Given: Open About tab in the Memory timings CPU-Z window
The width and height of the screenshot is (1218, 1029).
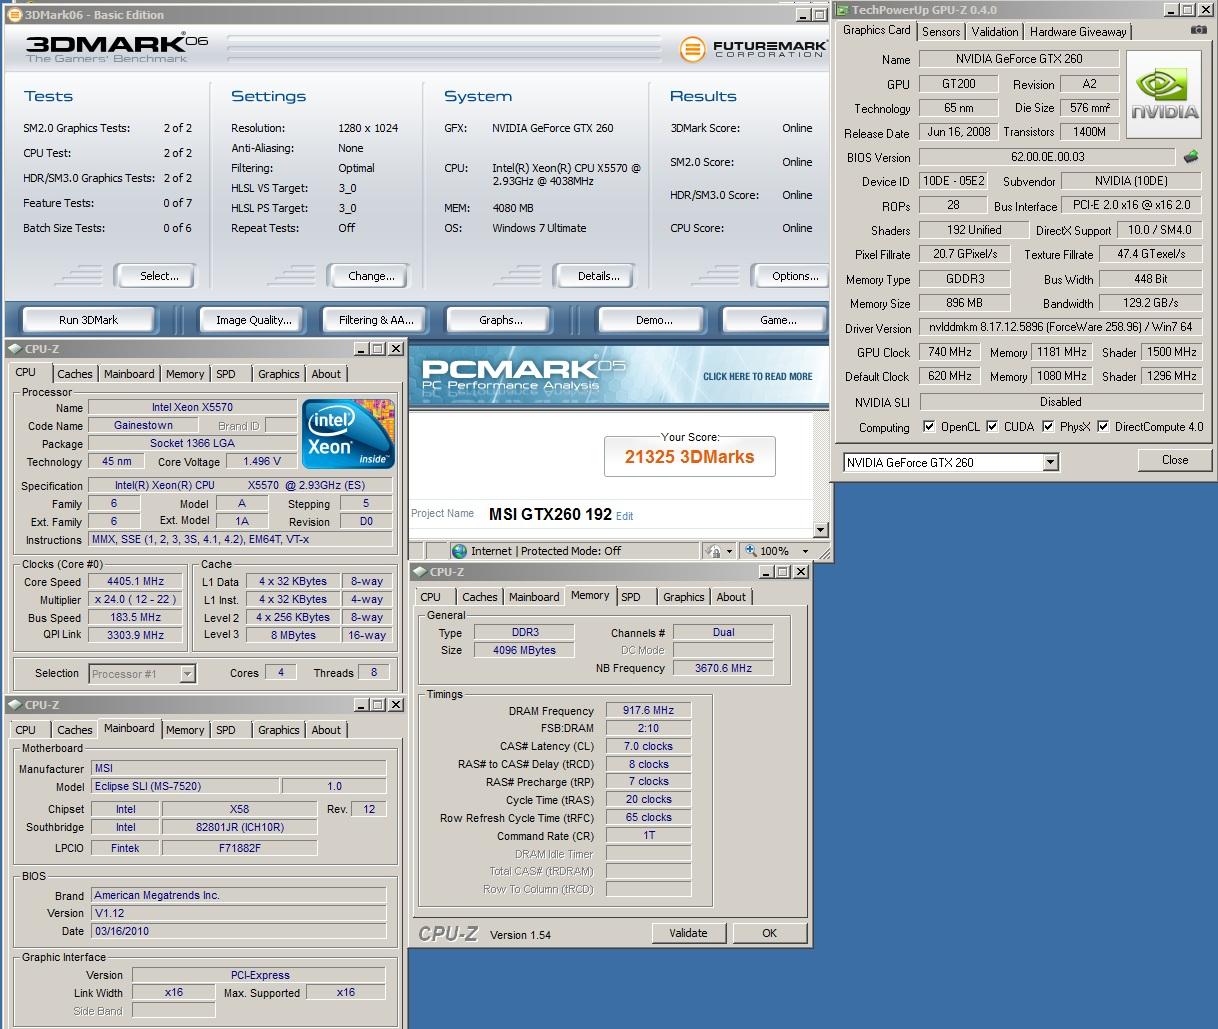Looking at the screenshot, I should [731, 597].
